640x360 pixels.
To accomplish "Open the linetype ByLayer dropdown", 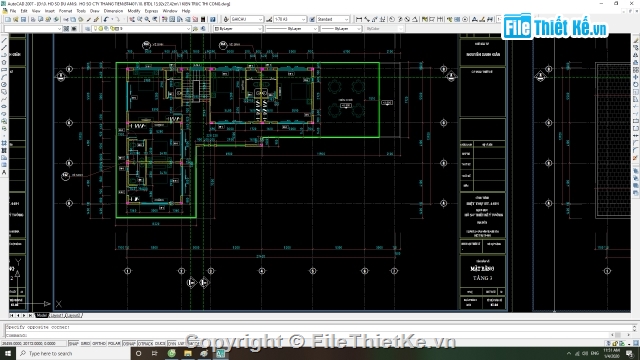I will coord(291,29).
